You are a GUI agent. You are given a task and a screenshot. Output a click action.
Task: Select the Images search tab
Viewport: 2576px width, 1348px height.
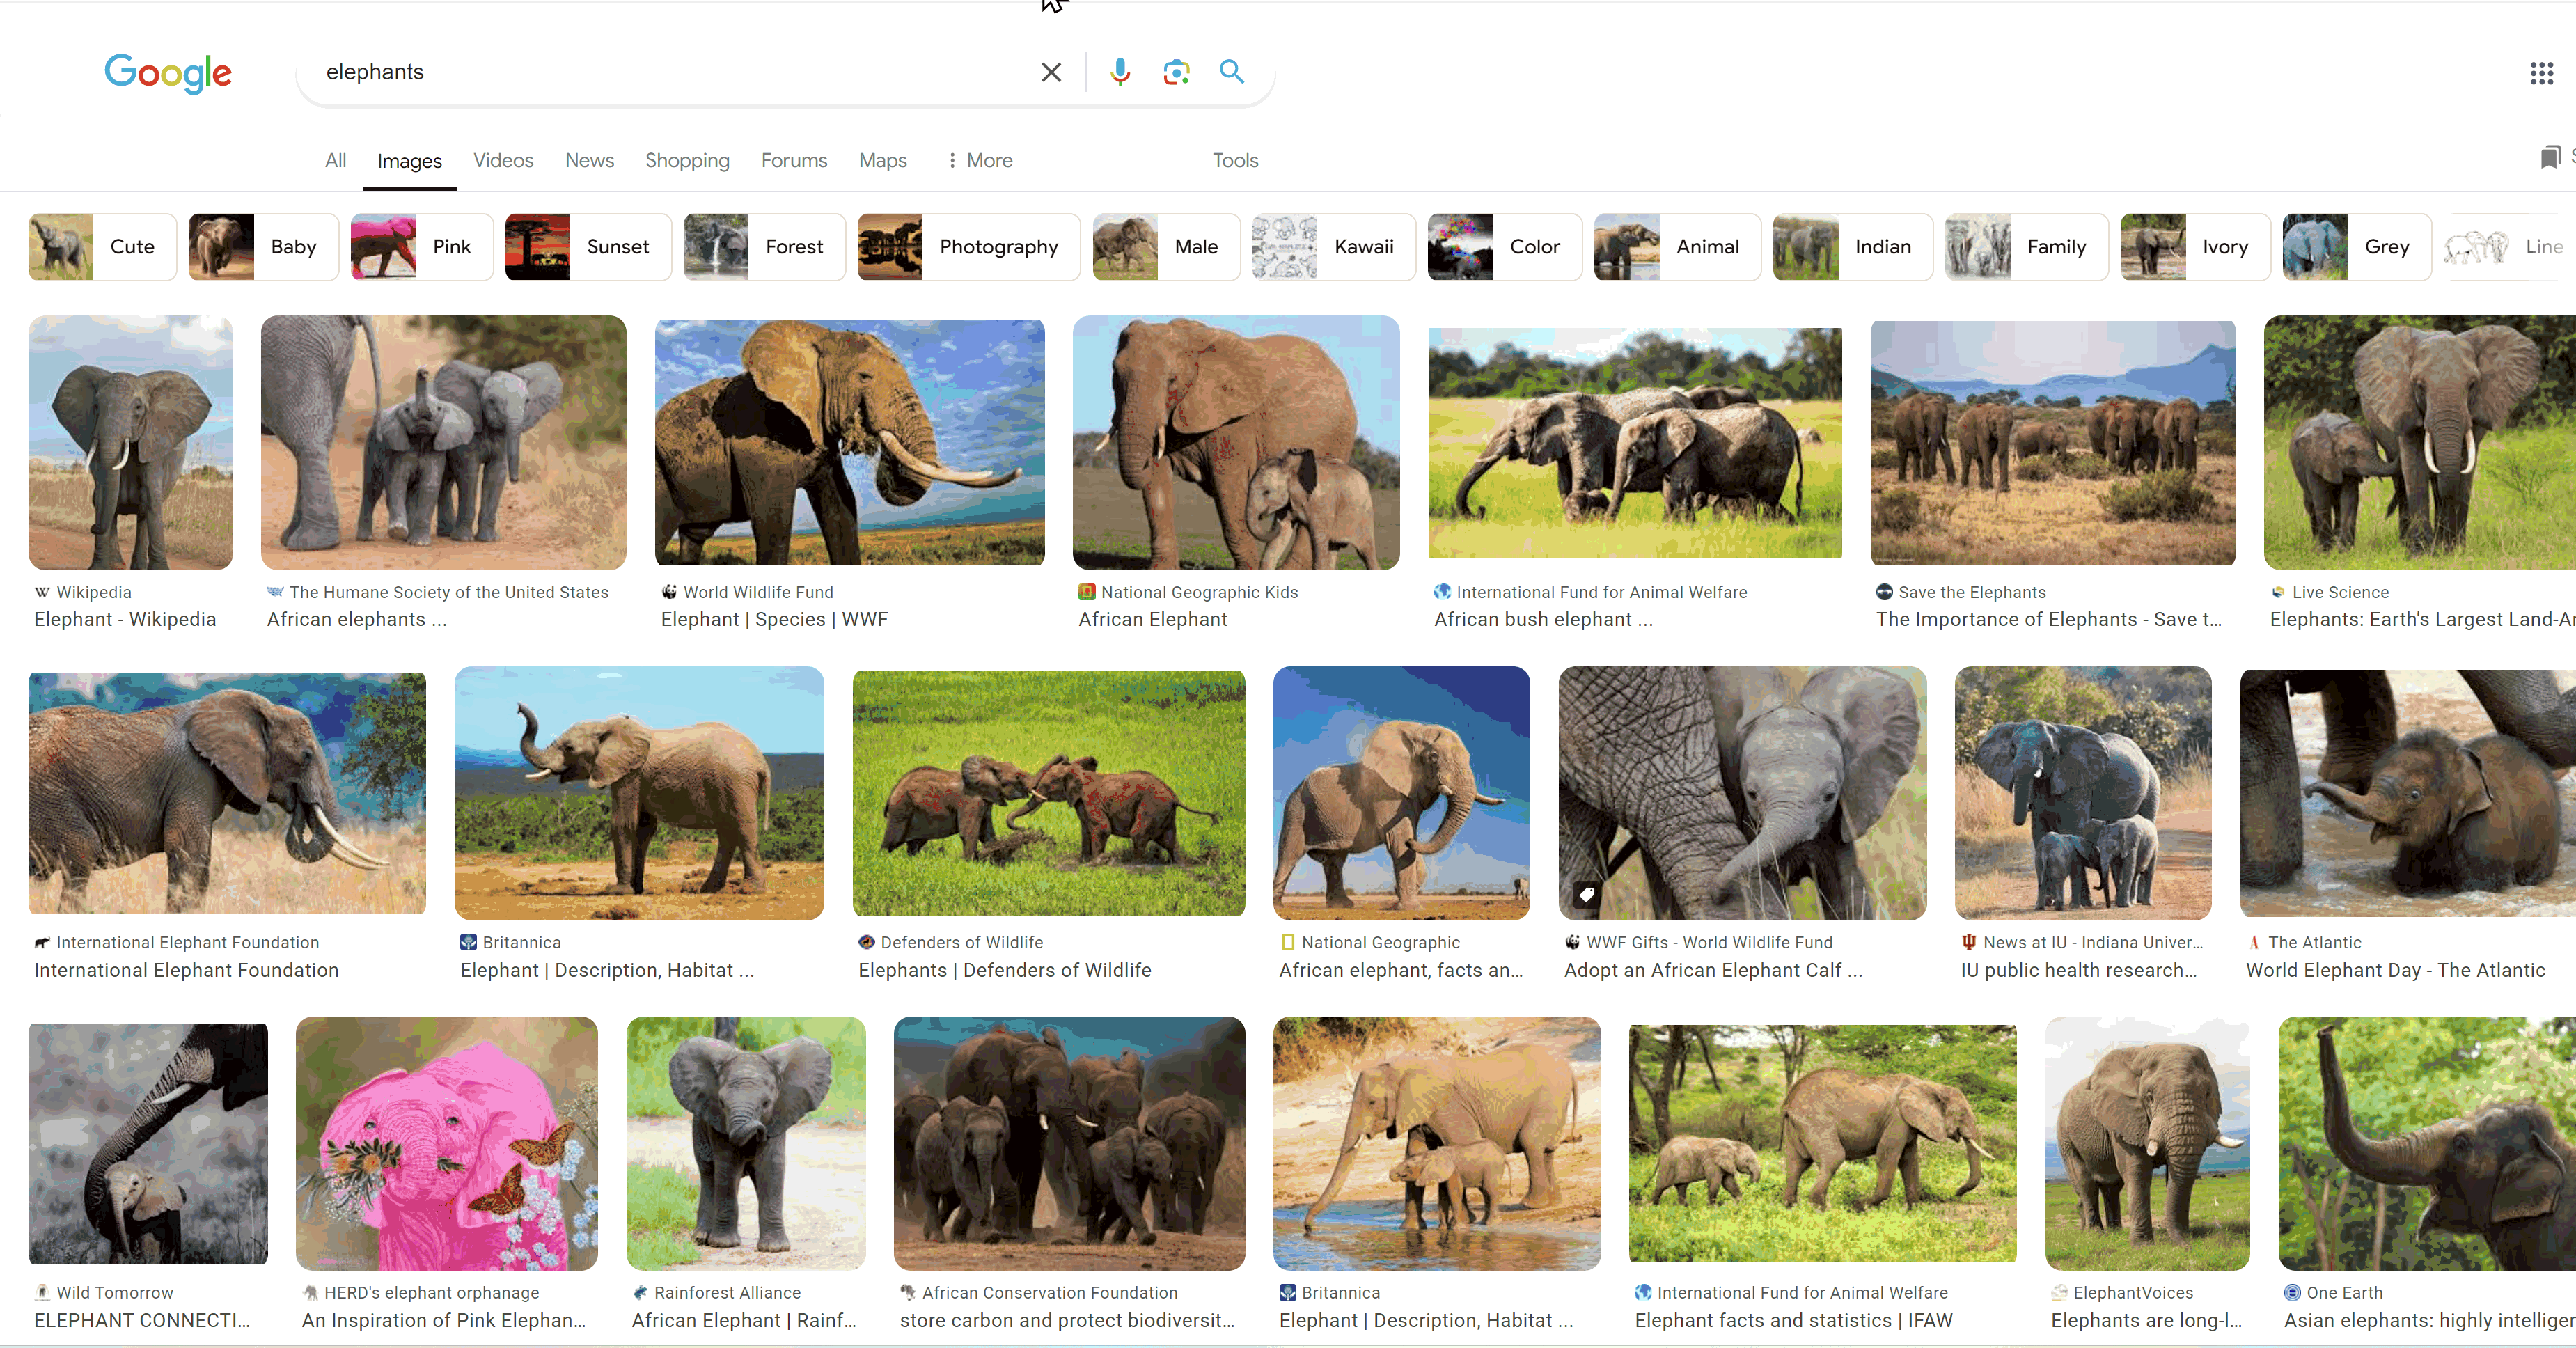pos(407,160)
